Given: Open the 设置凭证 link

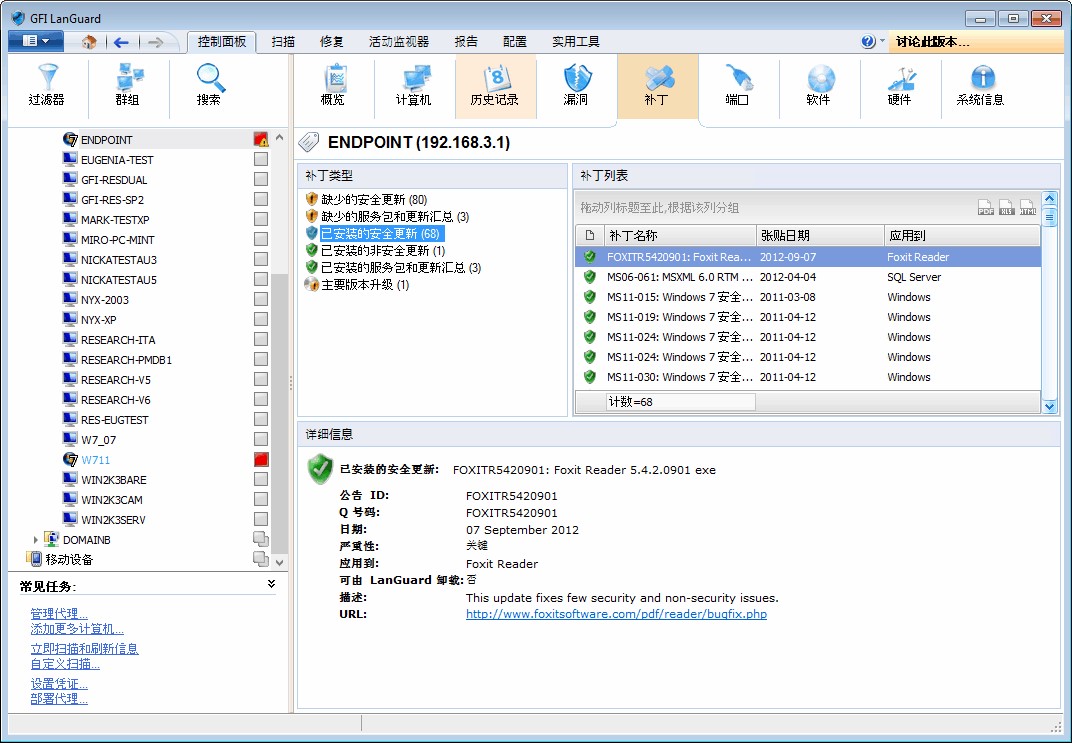Looking at the screenshot, I should pos(59,684).
